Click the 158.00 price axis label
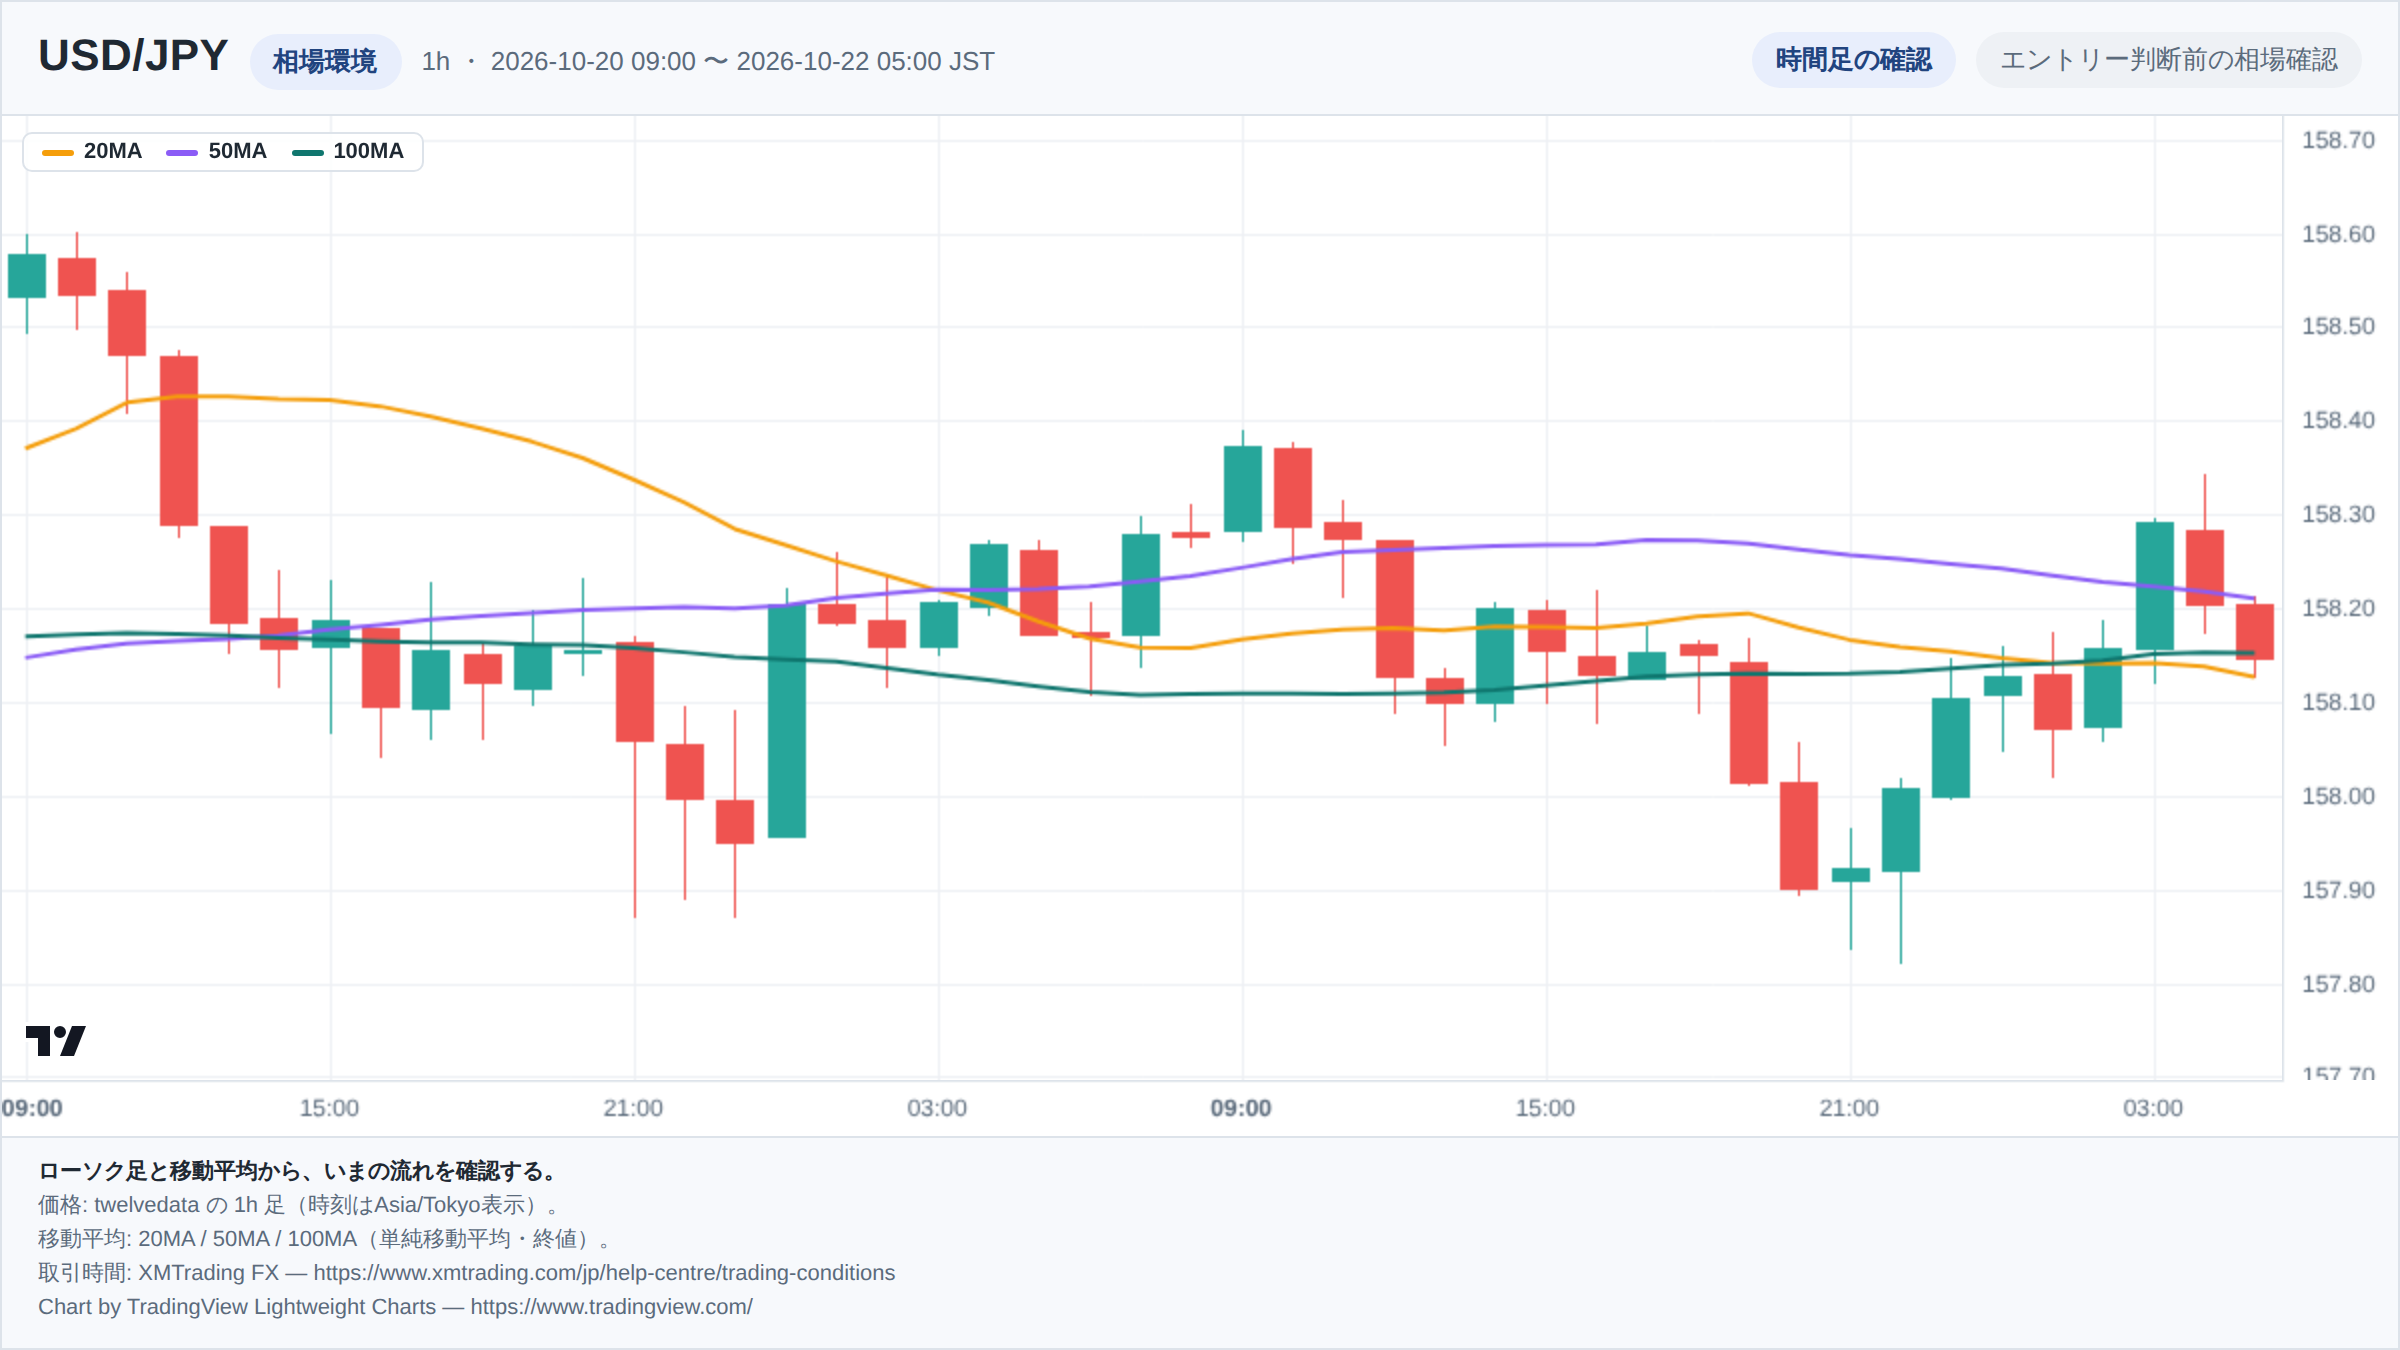This screenshot has width=2400, height=1350. [2338, 796]
